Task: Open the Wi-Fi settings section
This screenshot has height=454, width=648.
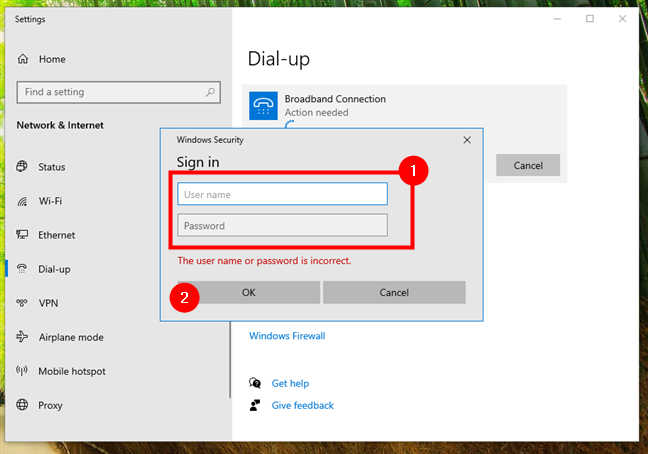Action: 50,201
